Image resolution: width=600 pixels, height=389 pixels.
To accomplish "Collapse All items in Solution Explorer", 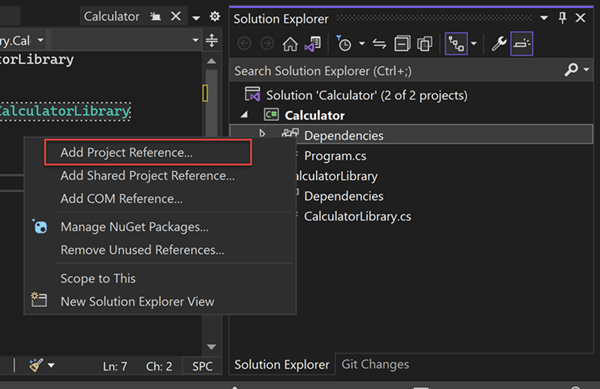I will tap(402, 44).
